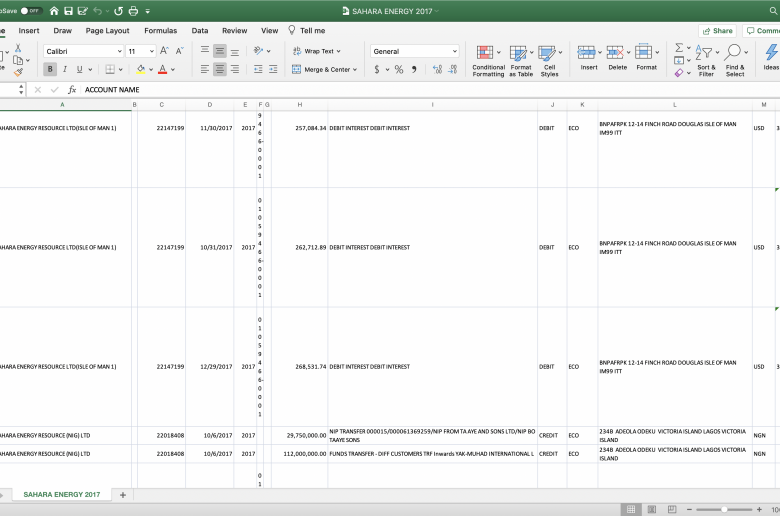This screenshot has width=780, height=516.
Task: Open Cell Styles gallery
Action: (550, 61)
